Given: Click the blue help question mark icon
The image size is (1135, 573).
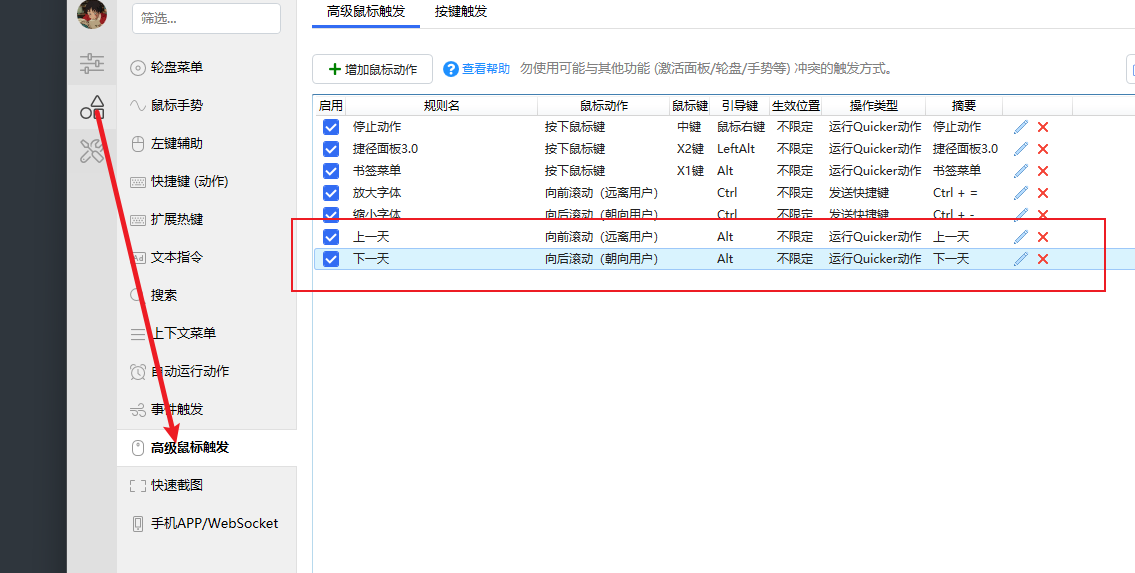Looking at the screenshot, I should pyautogui.click(x=451, y=69).
